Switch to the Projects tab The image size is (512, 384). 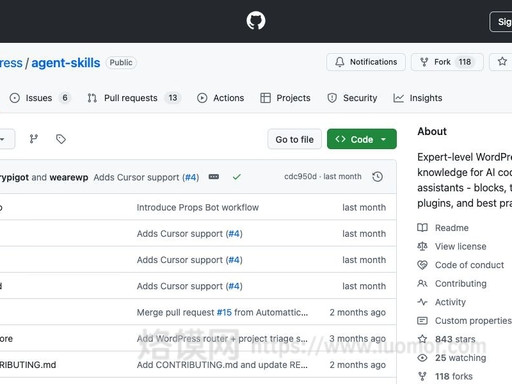click(285, 98)
